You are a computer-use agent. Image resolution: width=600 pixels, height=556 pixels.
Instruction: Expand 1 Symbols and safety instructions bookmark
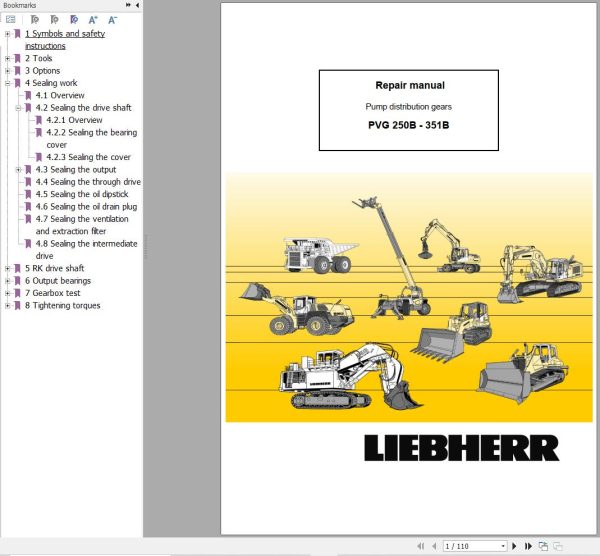click(x=7, y=34)
